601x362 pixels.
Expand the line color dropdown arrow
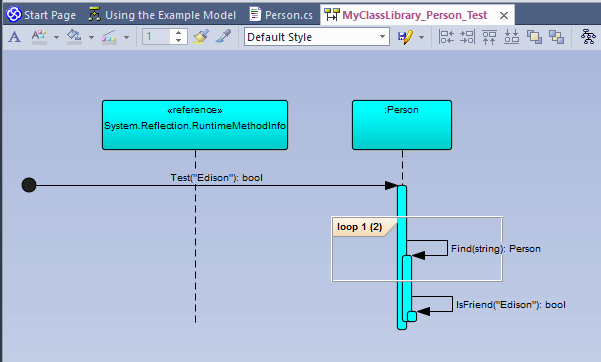pyautogui.click(x=126, y=38)
